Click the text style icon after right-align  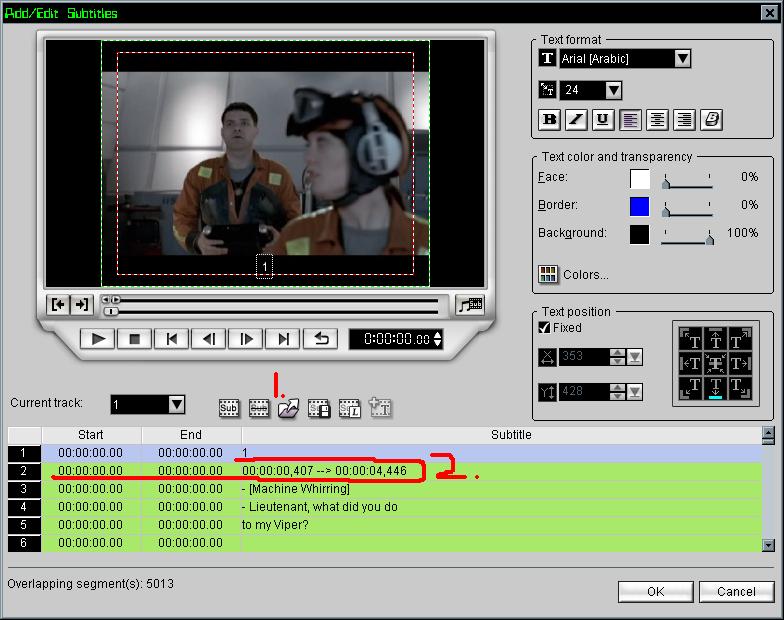pyautogui.click(x=712, y=120)
